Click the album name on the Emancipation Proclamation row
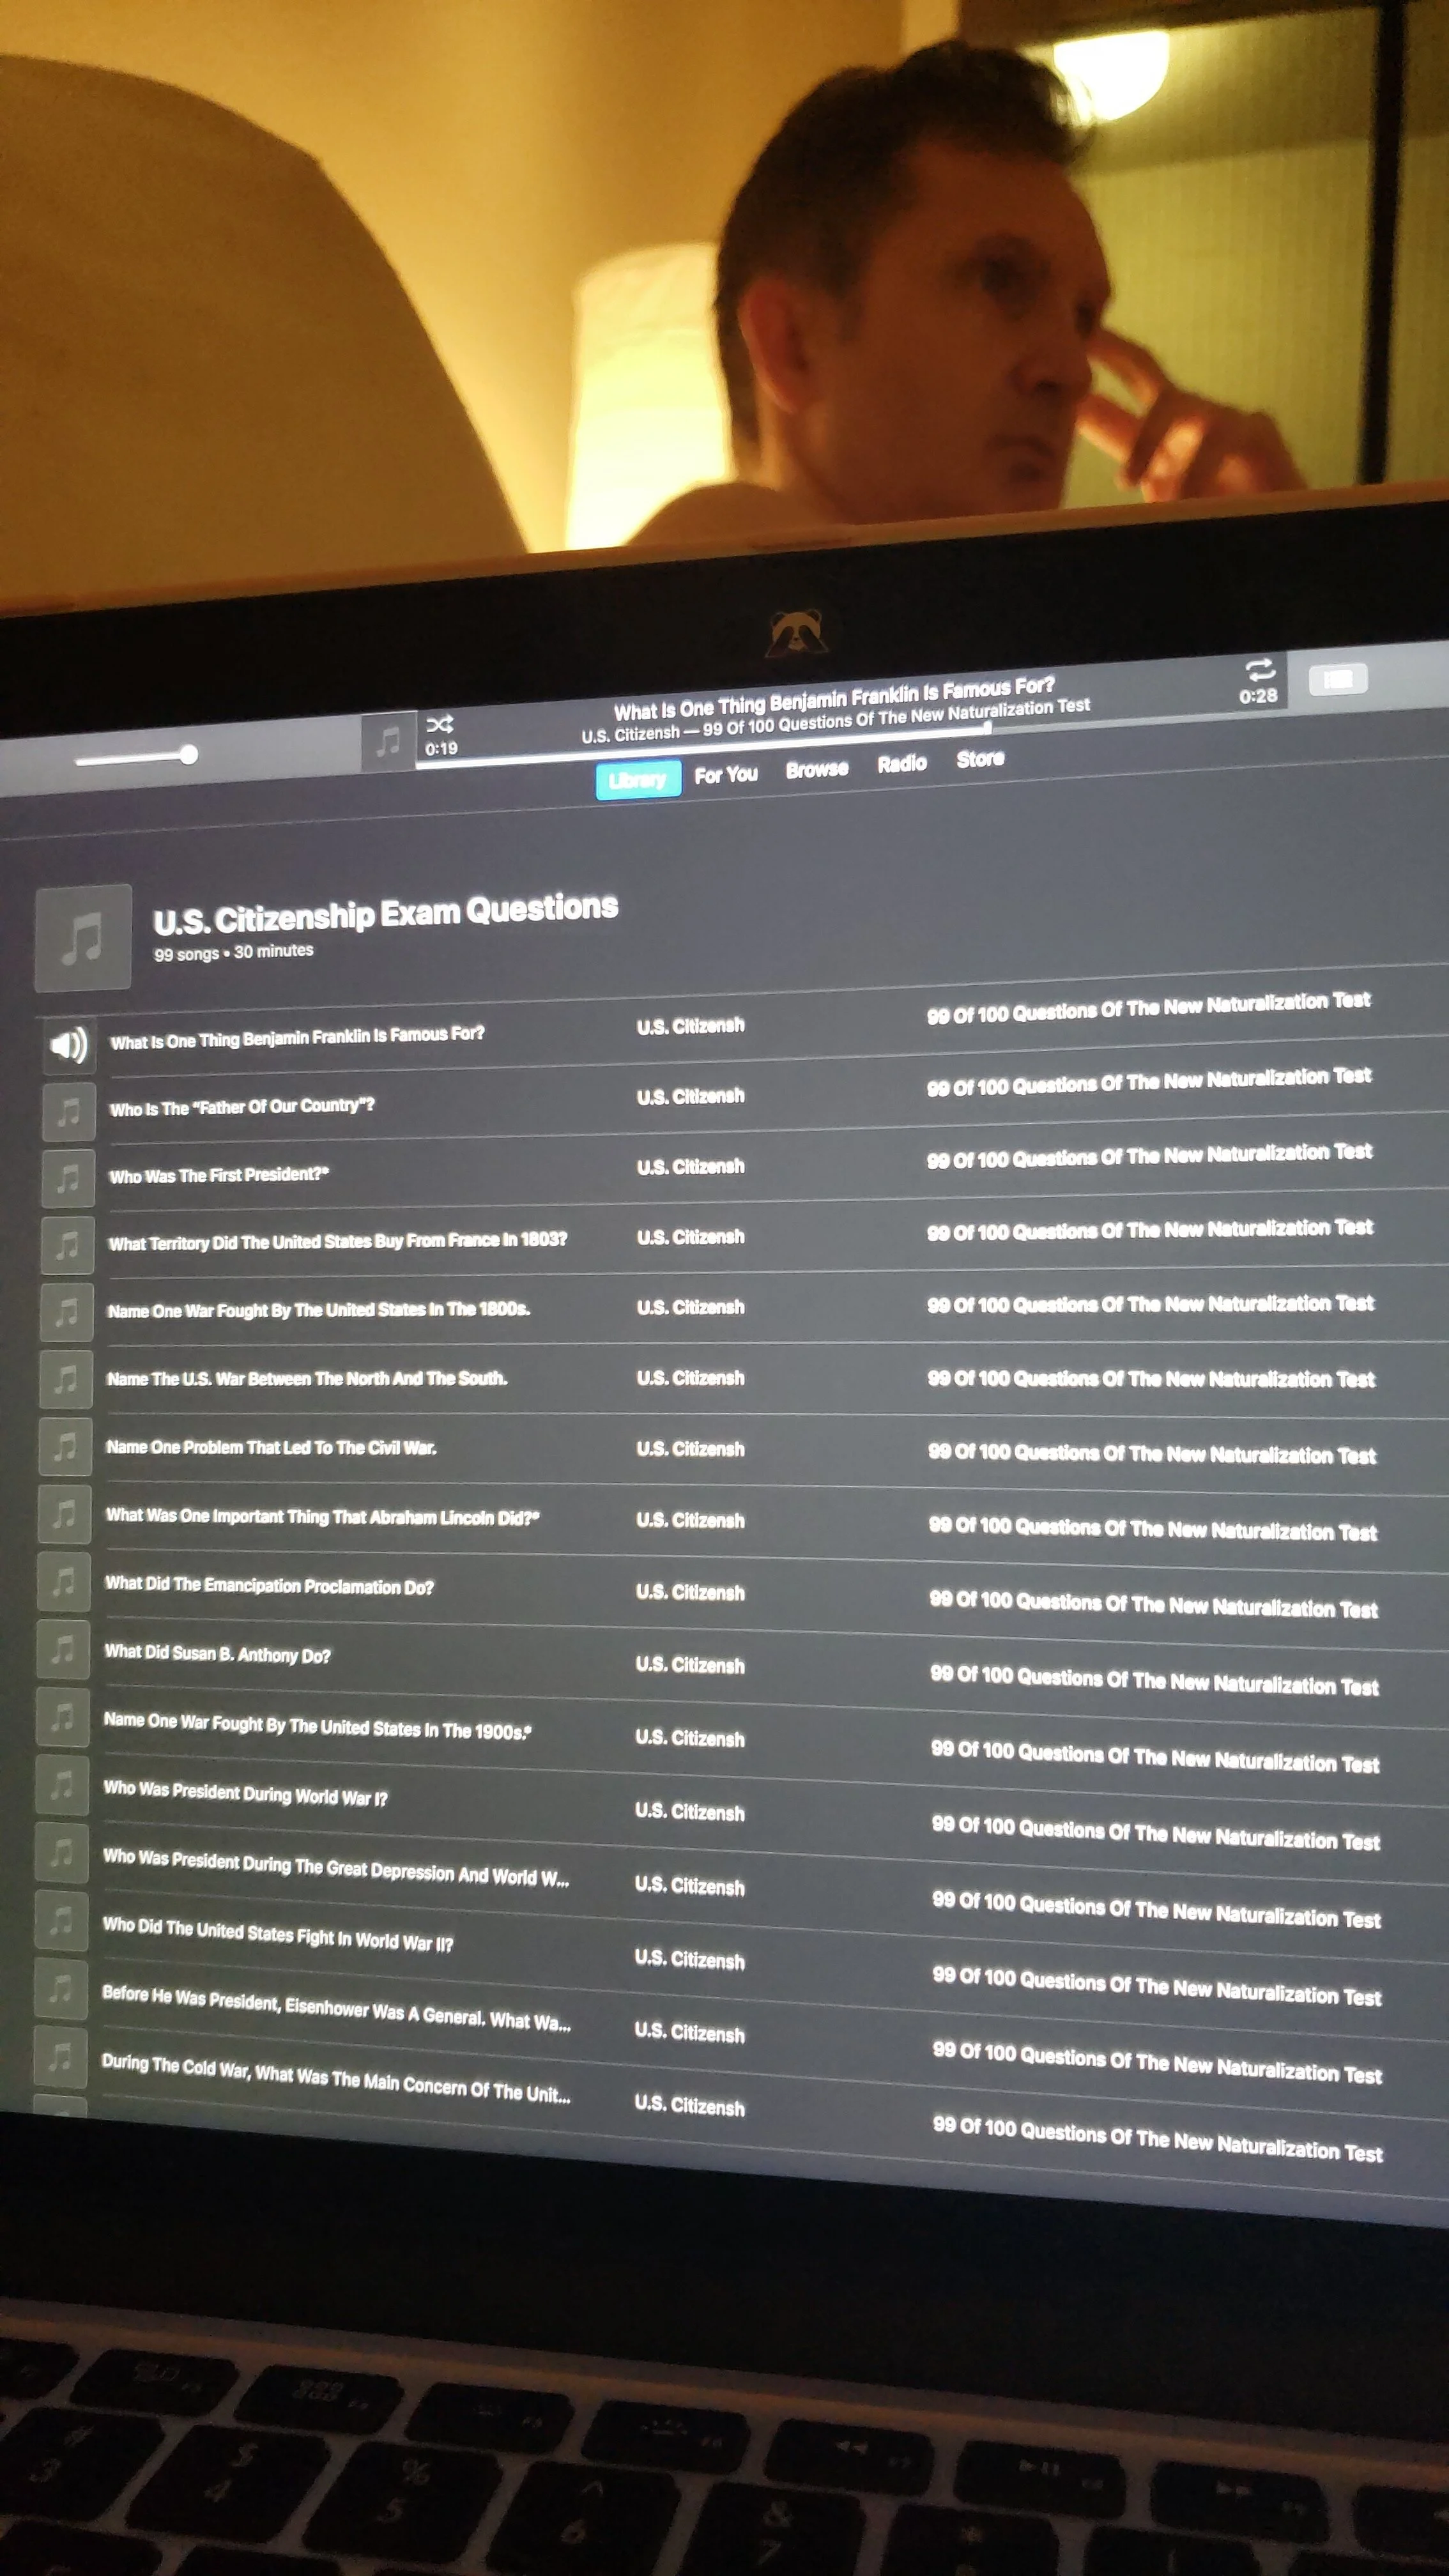 pos(1154,1604)
